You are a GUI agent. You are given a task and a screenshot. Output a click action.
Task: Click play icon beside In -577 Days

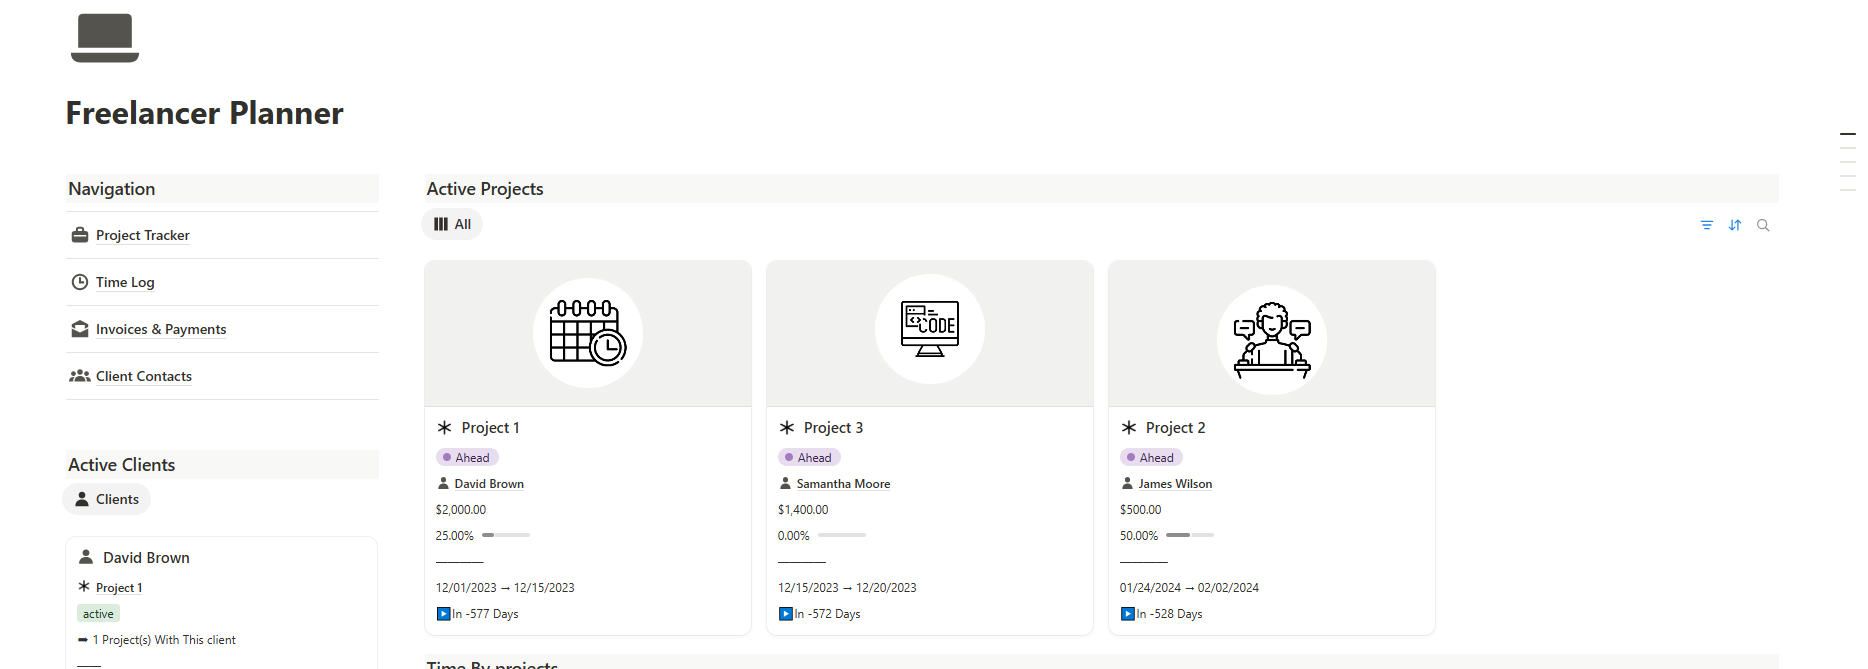pyautogui.click(x=443, y=614)
